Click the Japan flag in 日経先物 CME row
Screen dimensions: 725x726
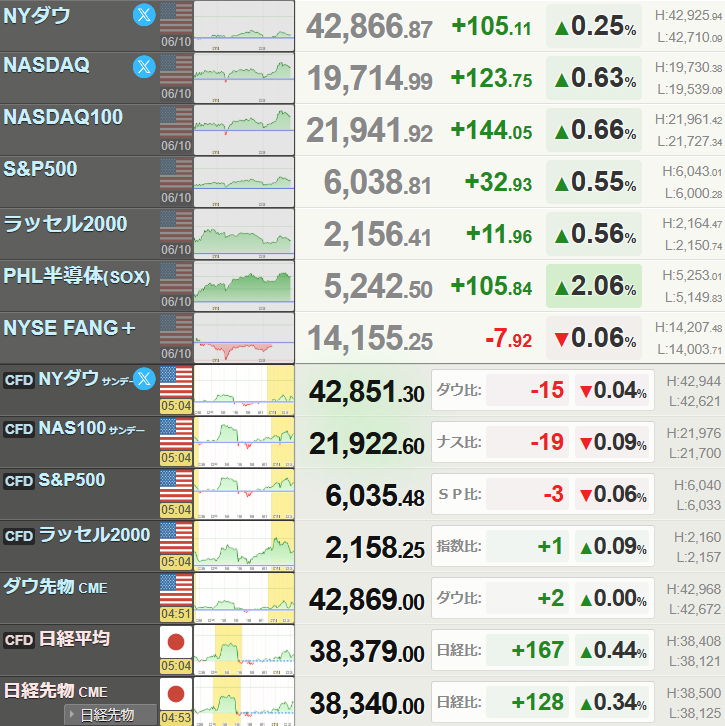176,694
